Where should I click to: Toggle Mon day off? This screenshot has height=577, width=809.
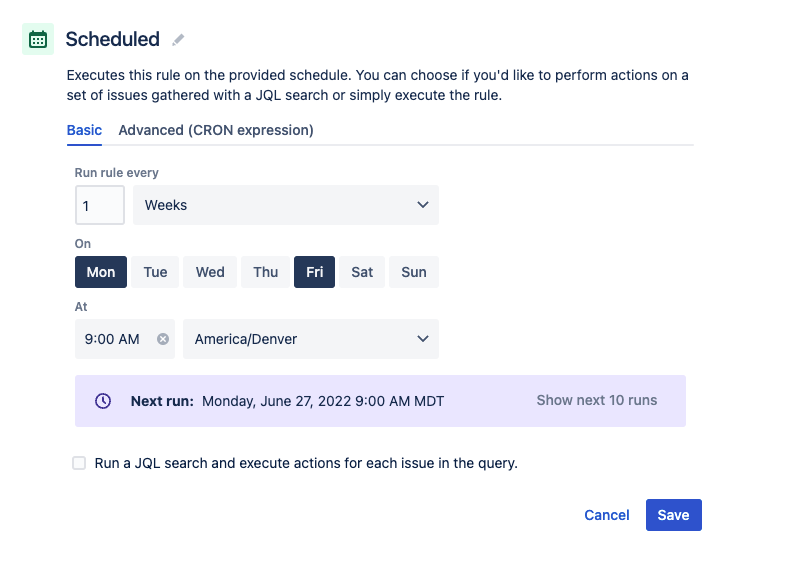click(101, 272)
